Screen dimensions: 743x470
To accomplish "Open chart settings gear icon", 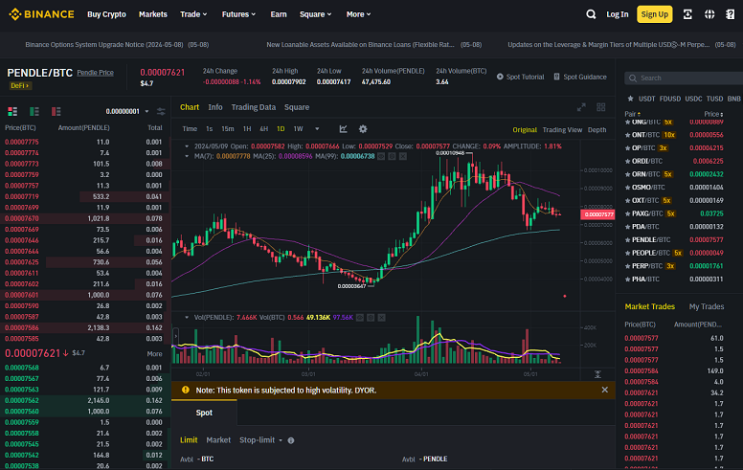I will 363,129.
